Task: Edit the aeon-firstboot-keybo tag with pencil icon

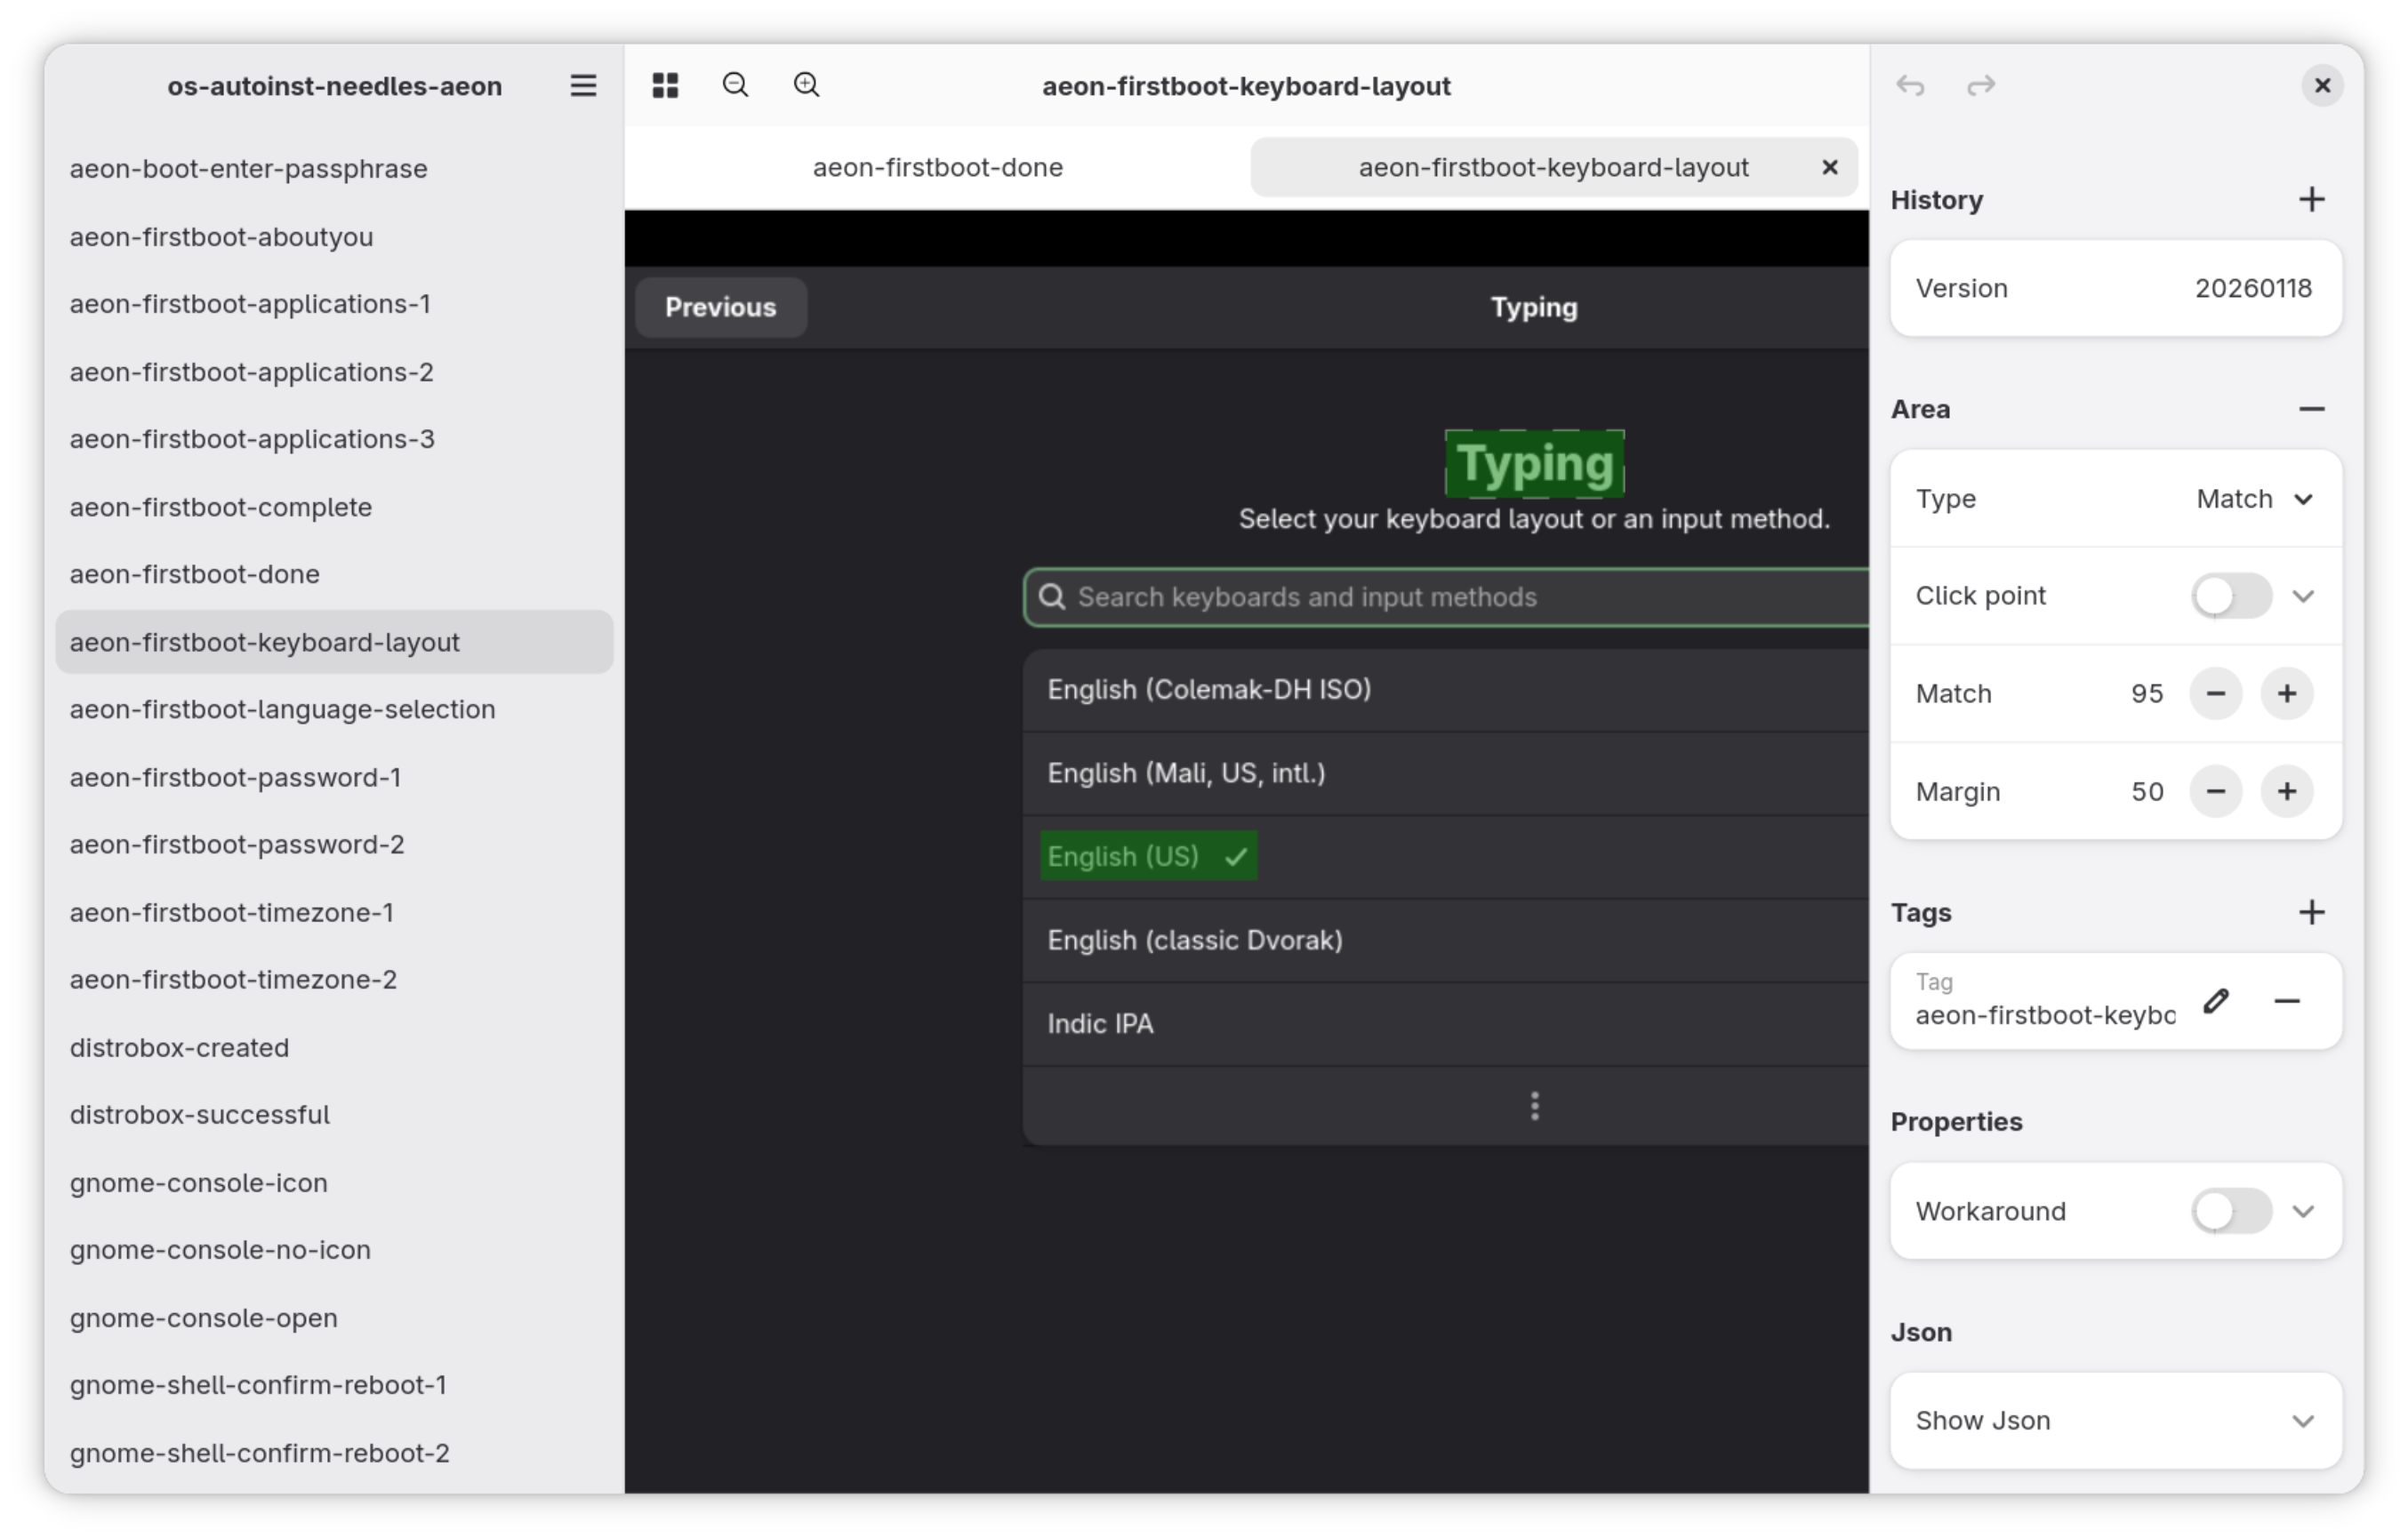Action: (x=2216, y=1001)
